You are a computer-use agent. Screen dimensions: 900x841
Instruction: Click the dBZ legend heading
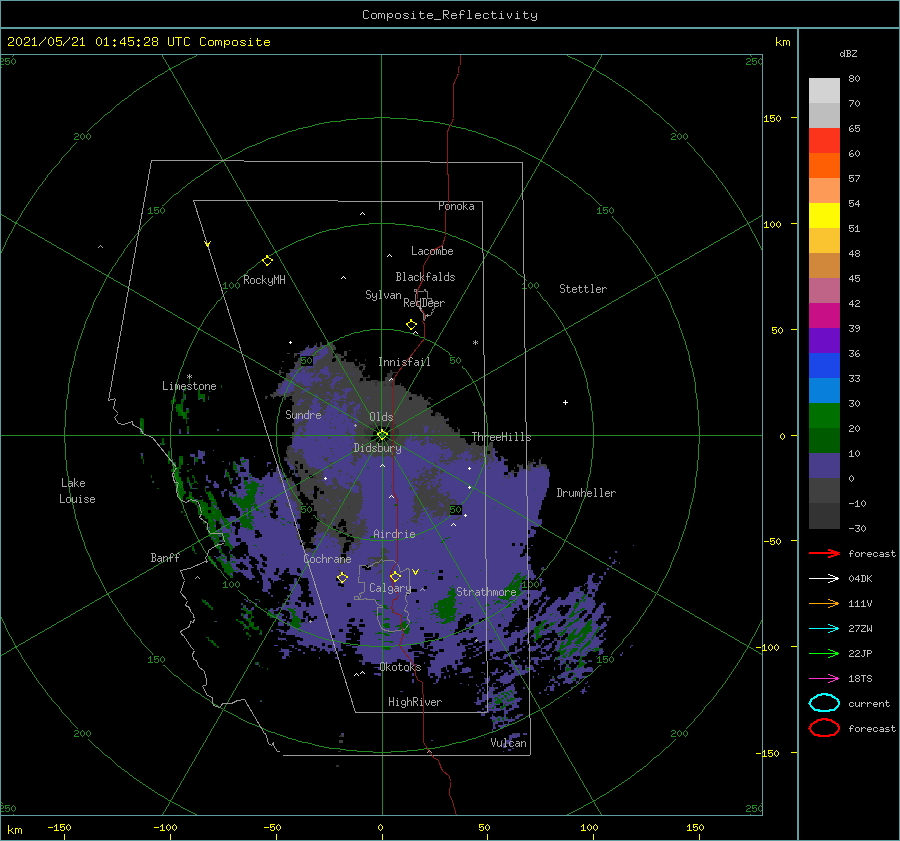[848, 53]
